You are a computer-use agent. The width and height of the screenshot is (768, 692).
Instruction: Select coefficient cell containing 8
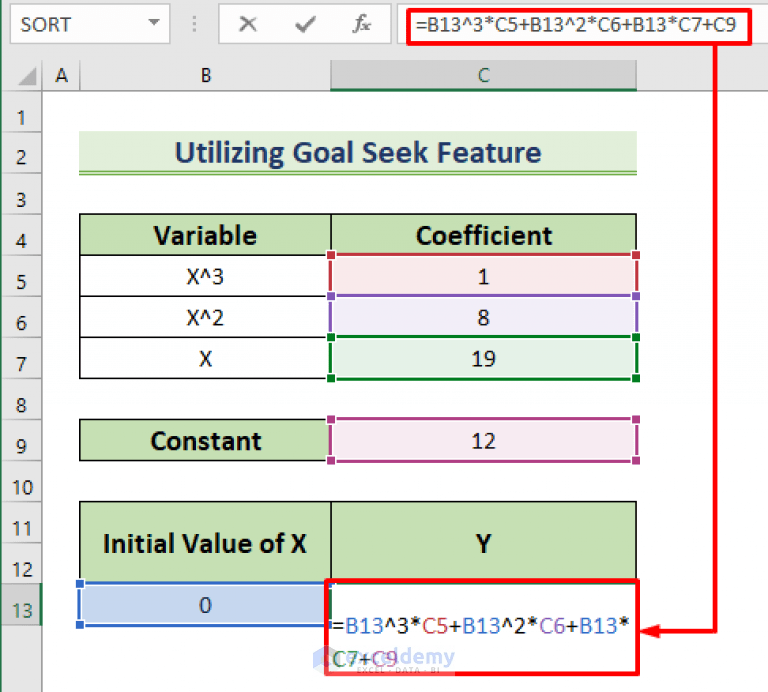pyautogui.click(x=483, y=317)
